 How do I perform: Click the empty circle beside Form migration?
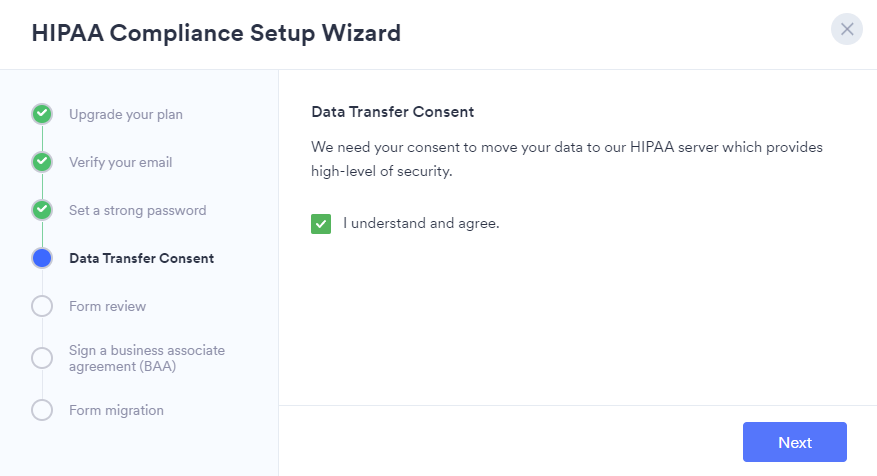point(42,410)
